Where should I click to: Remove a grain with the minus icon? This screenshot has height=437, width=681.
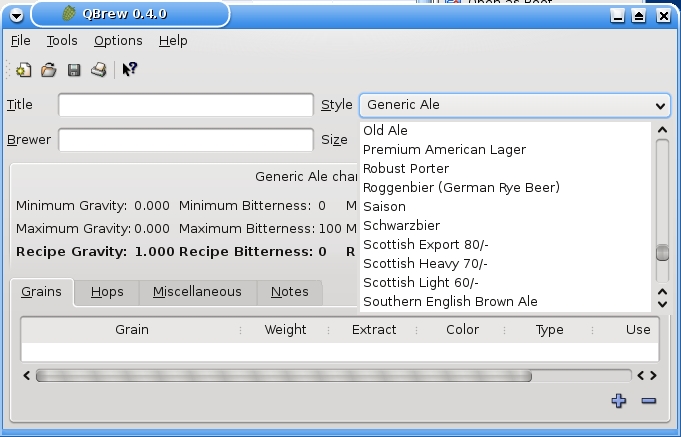pos(648,401)
